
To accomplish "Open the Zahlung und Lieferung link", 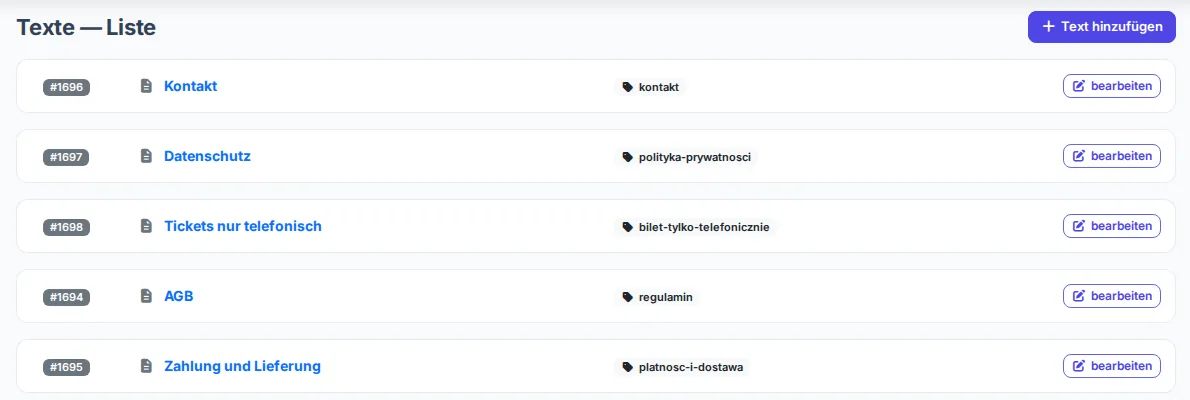I will (x=242, y=367).
